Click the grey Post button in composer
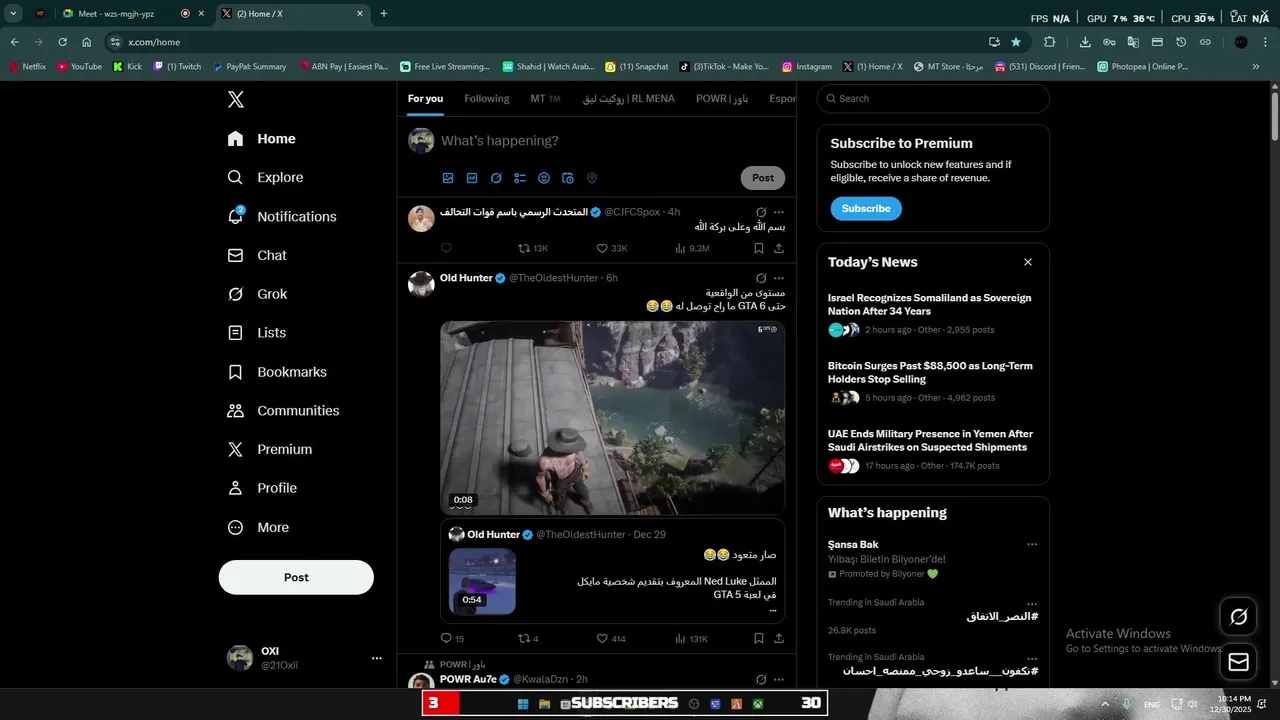Image resolution: width=1280 pixels, height=720 pixels. click(x=763, y=178)
